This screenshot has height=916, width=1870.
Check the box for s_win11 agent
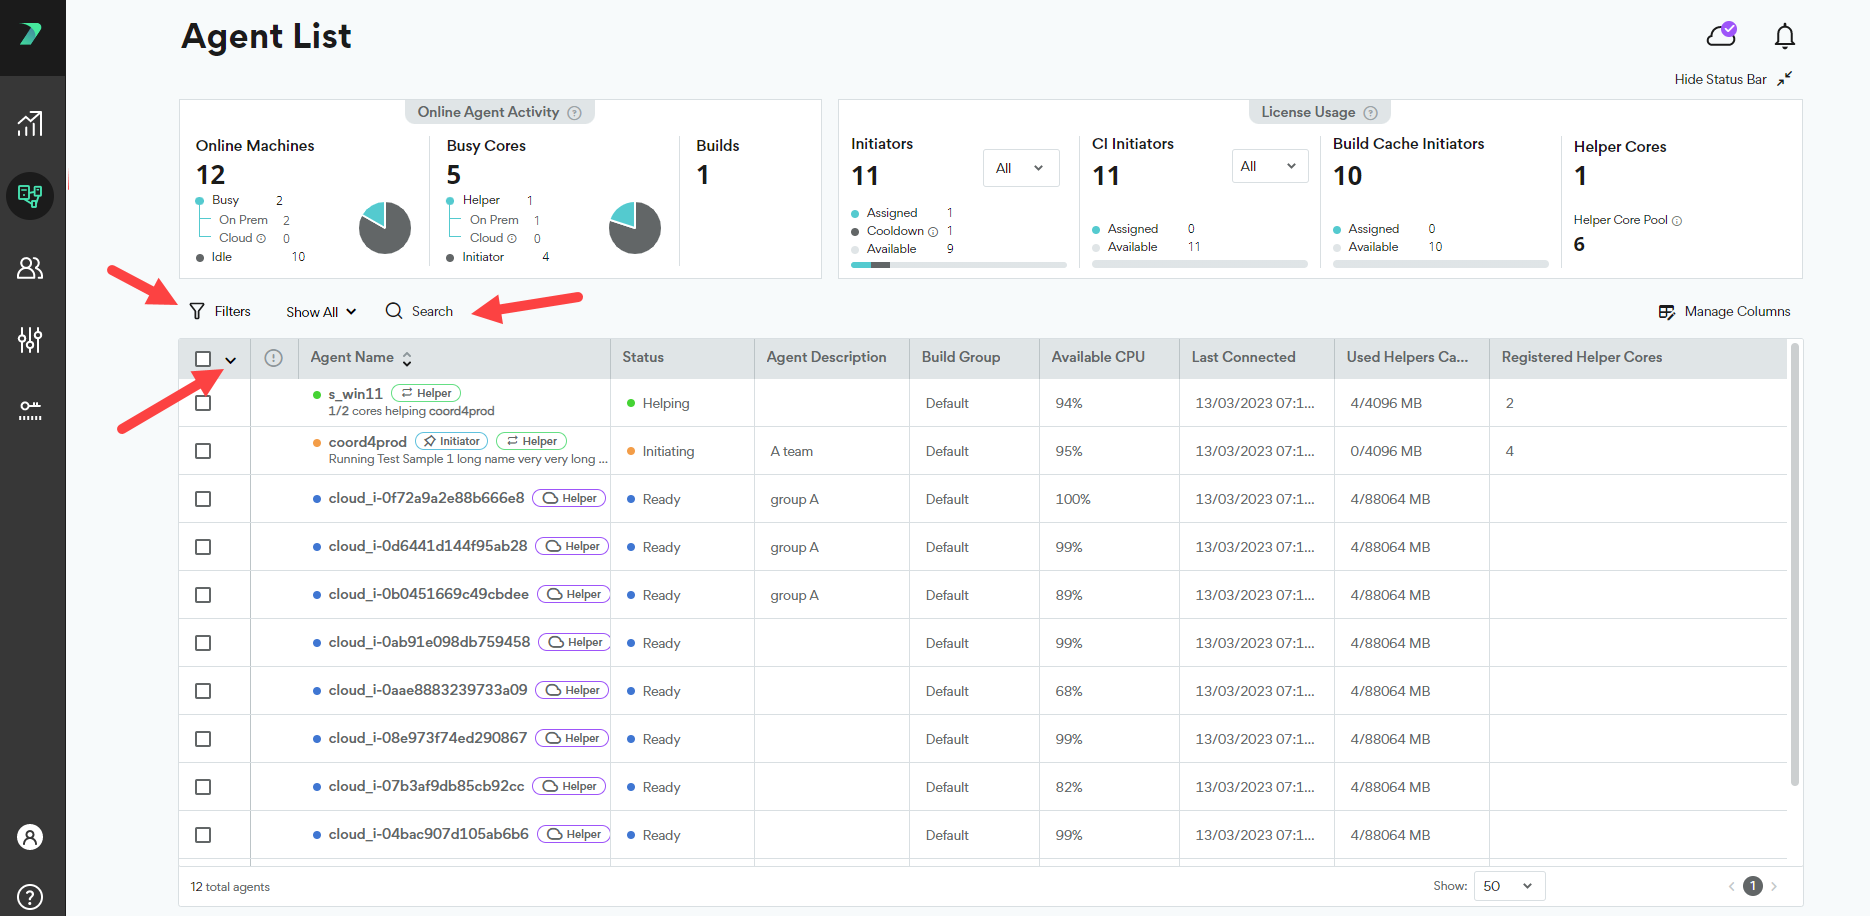click(x=203, y=403)
